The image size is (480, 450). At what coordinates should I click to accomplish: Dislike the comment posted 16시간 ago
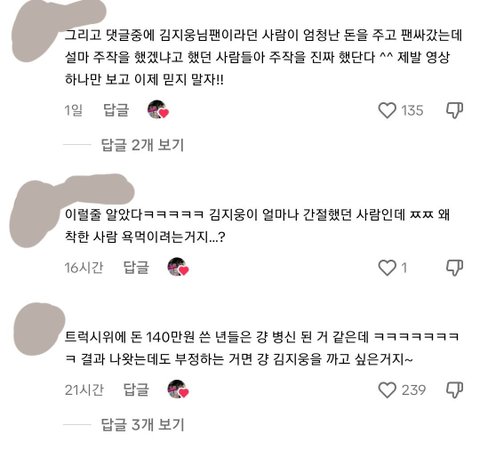tap(455, 268)
